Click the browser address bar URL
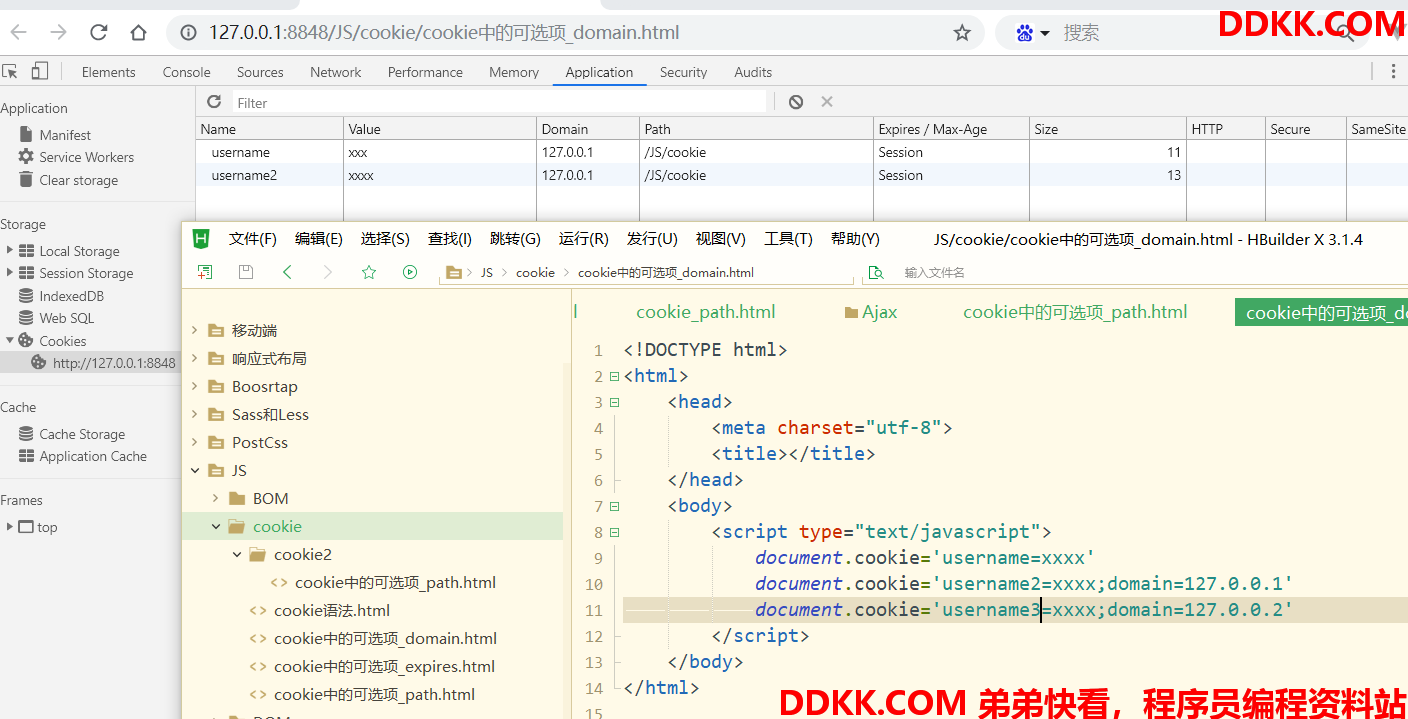Viewport: 1408px width, 719px height. [x=444, y=33]
